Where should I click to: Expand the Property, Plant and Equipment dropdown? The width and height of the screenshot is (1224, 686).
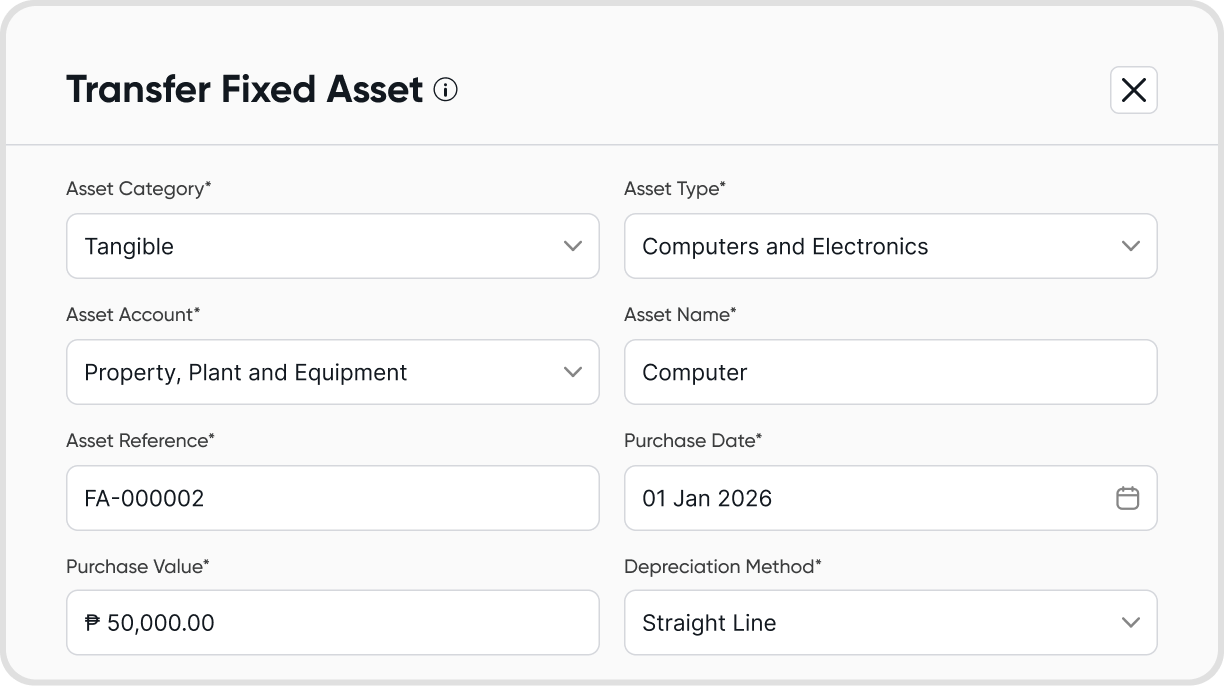point(332,372)
